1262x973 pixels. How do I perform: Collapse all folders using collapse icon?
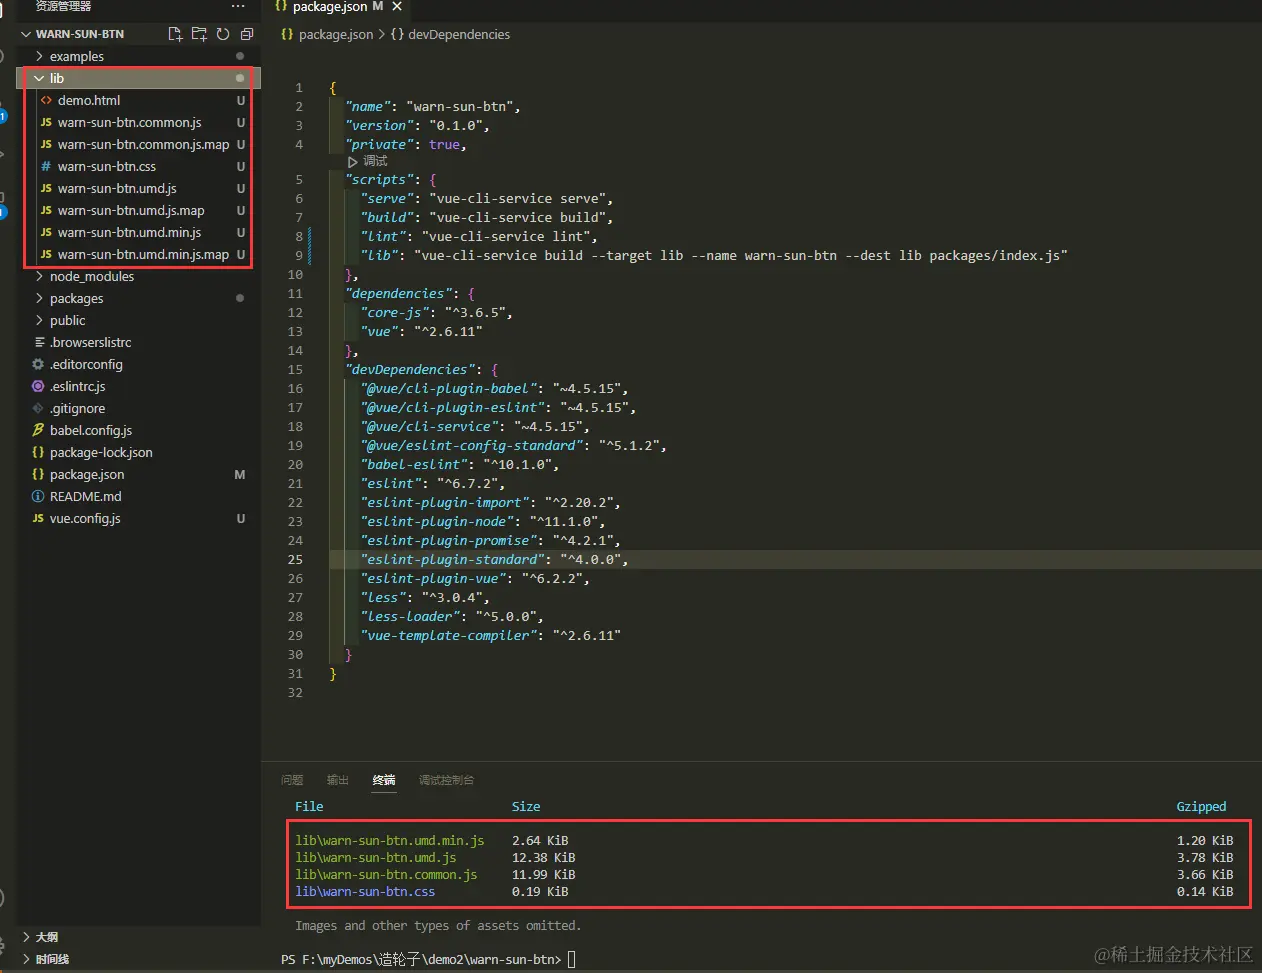pyautogui.click(x=247, y=34)
